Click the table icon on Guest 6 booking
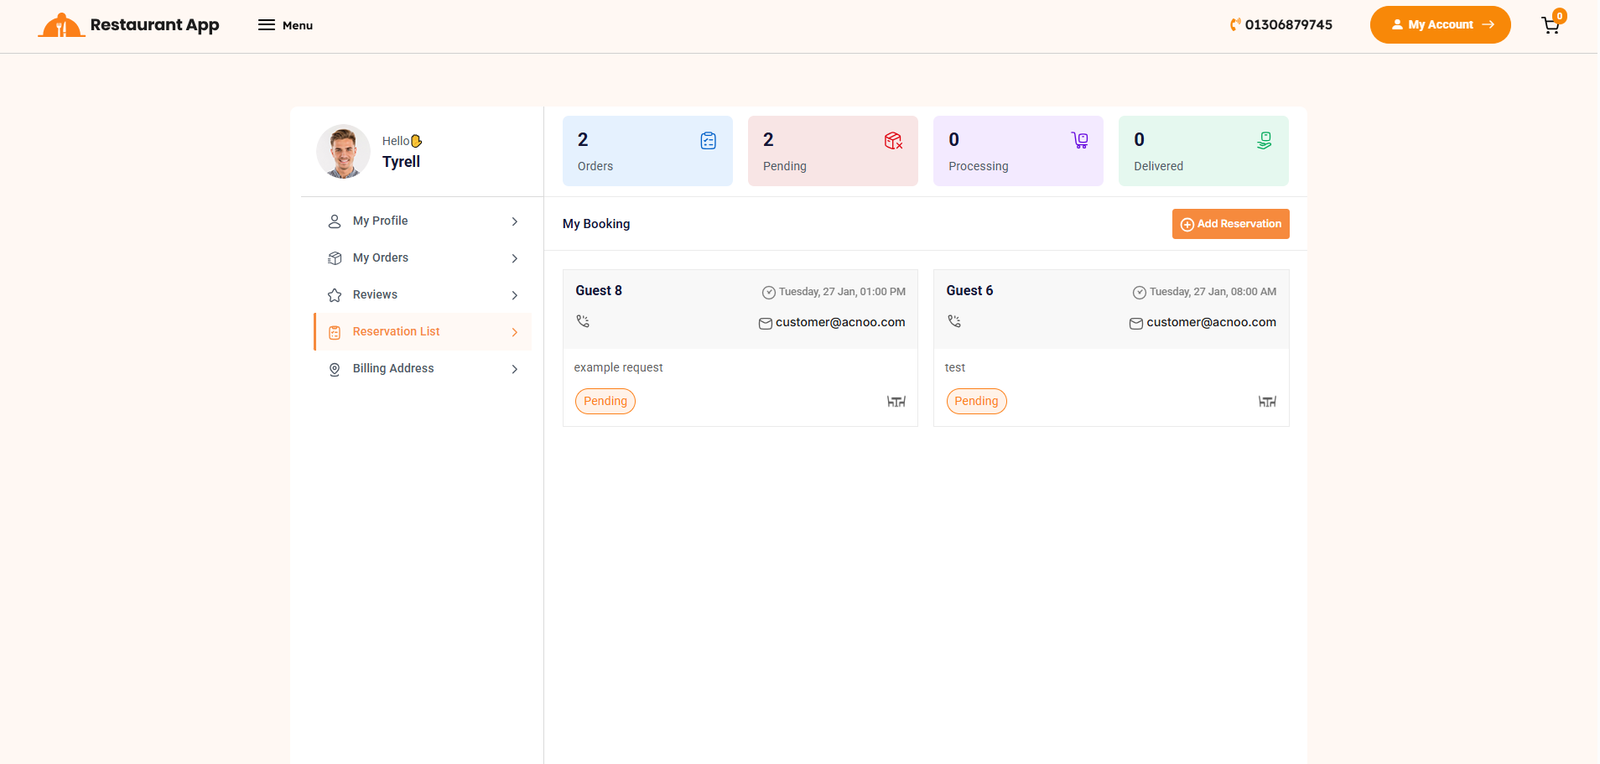The width and height of the screenshot is (1600, 764). (x=1267, y=402)
